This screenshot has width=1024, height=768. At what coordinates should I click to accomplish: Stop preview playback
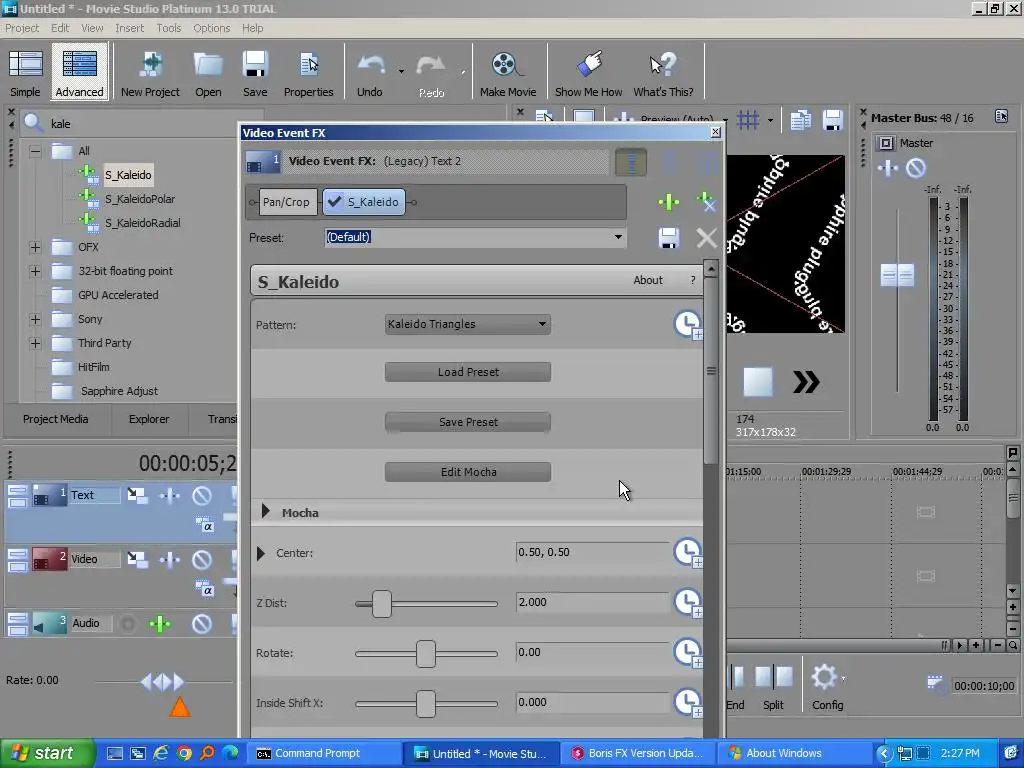tap(758, 382)
